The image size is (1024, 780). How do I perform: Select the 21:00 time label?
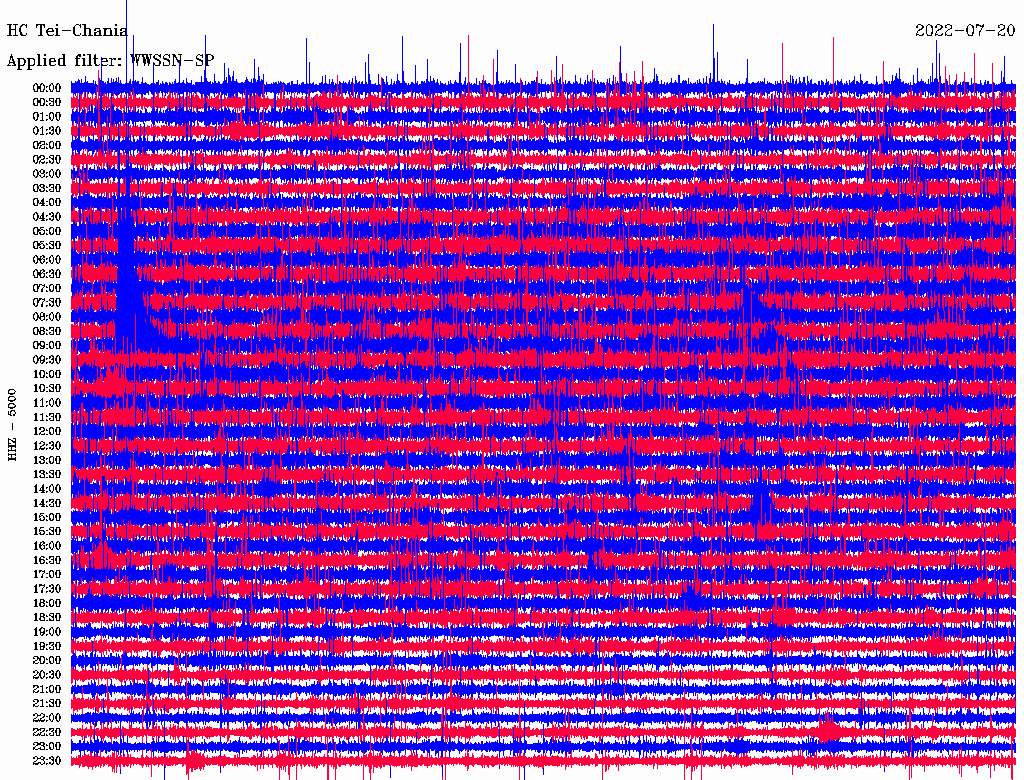click(46, 689)
